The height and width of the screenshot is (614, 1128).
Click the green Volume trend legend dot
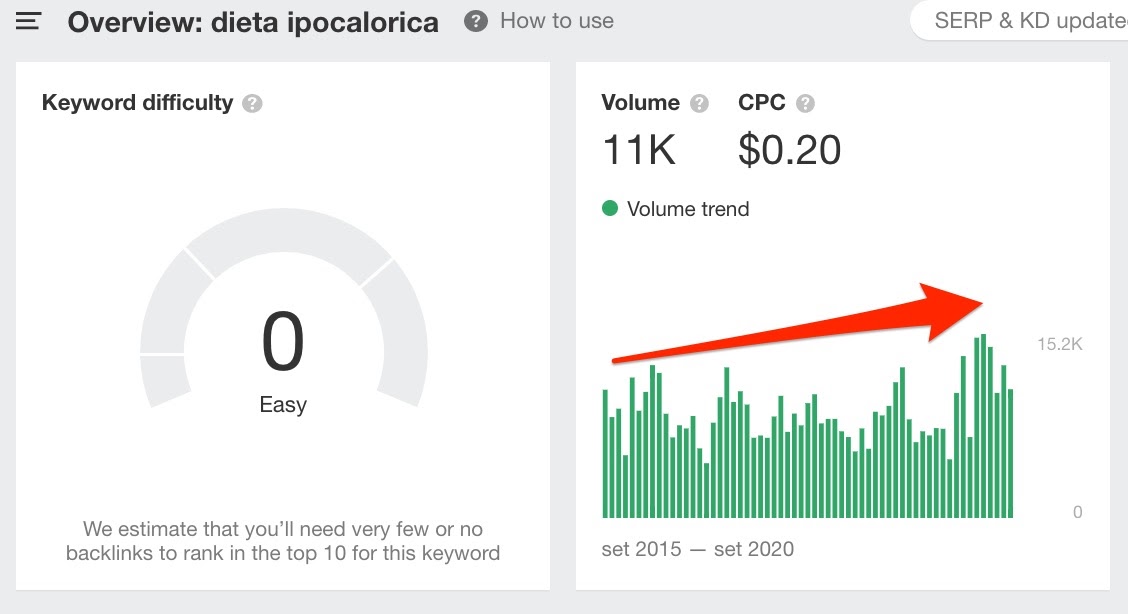(610, 209)
